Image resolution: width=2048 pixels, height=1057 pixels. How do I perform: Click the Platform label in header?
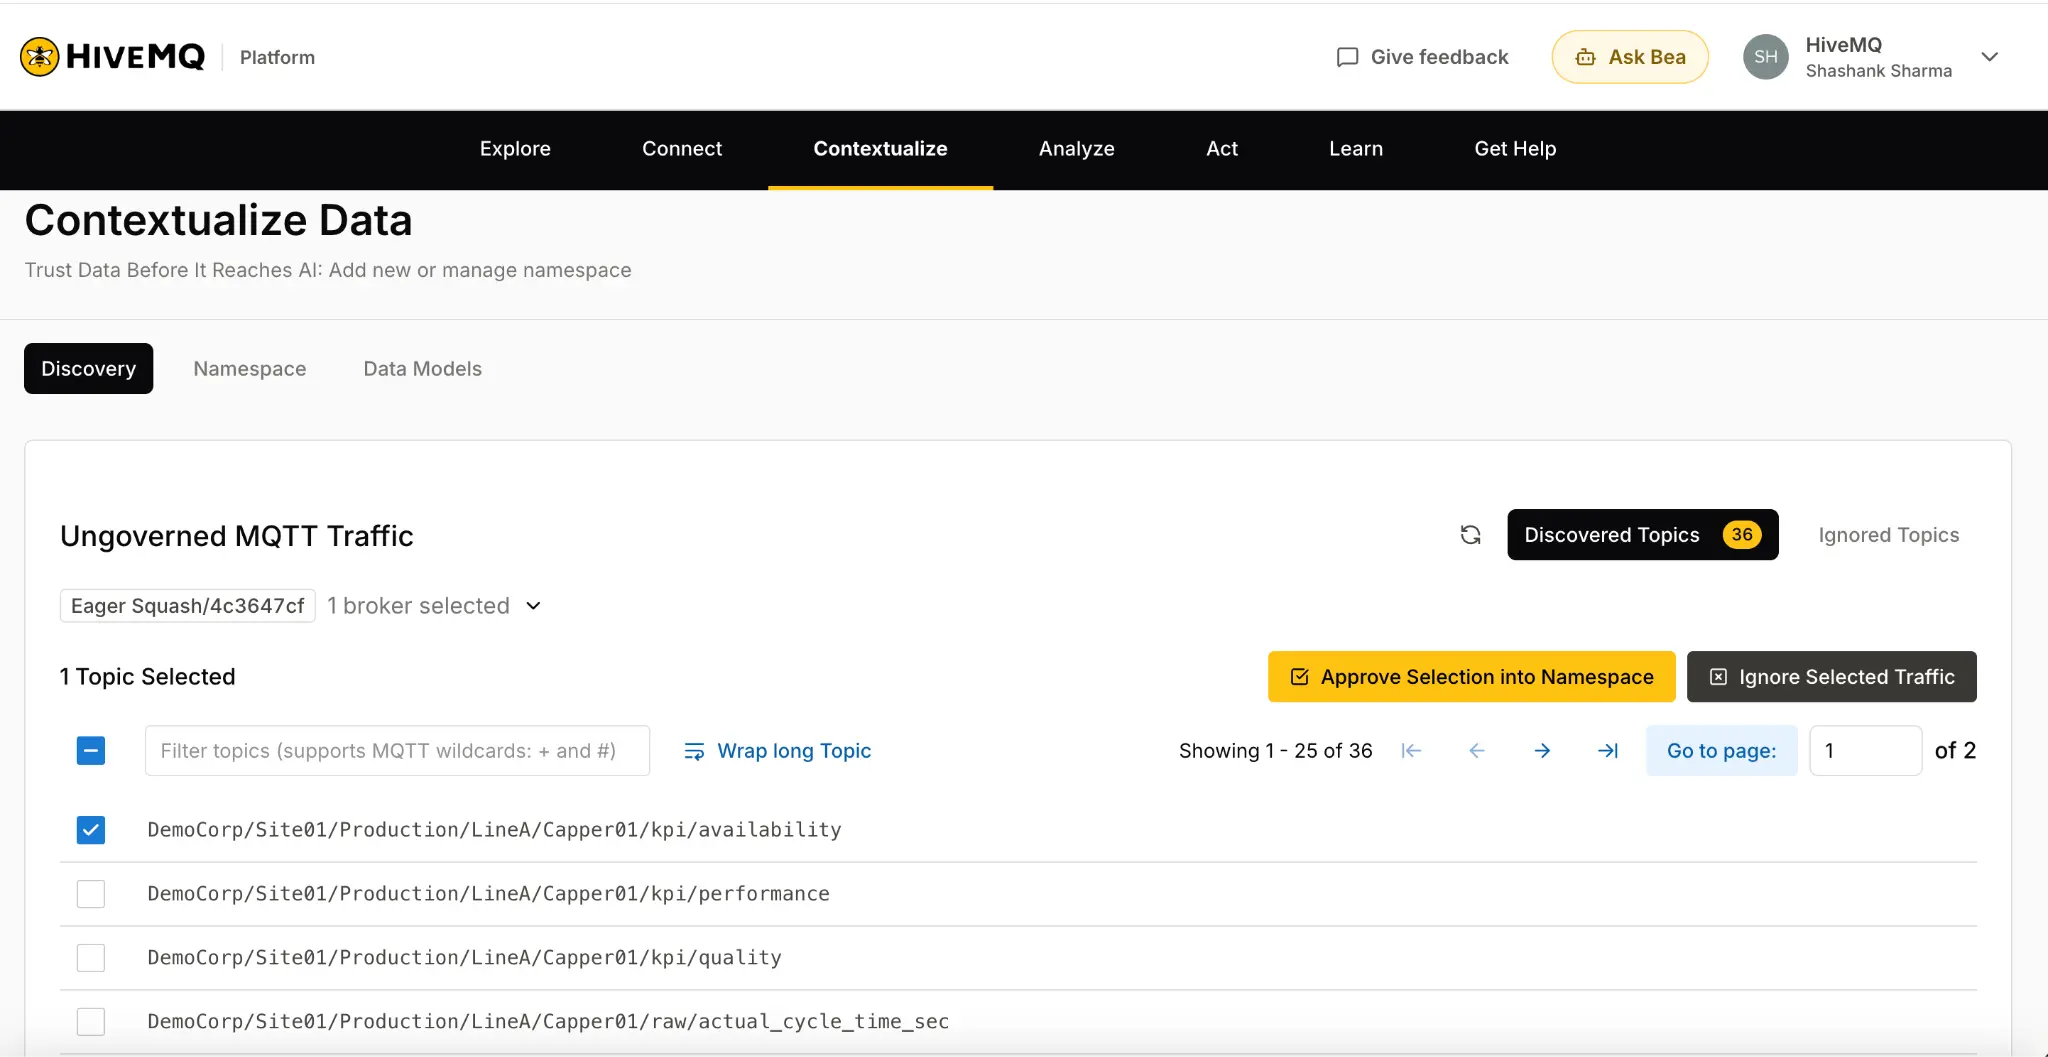pyautogui.click(x=277, y=57)
